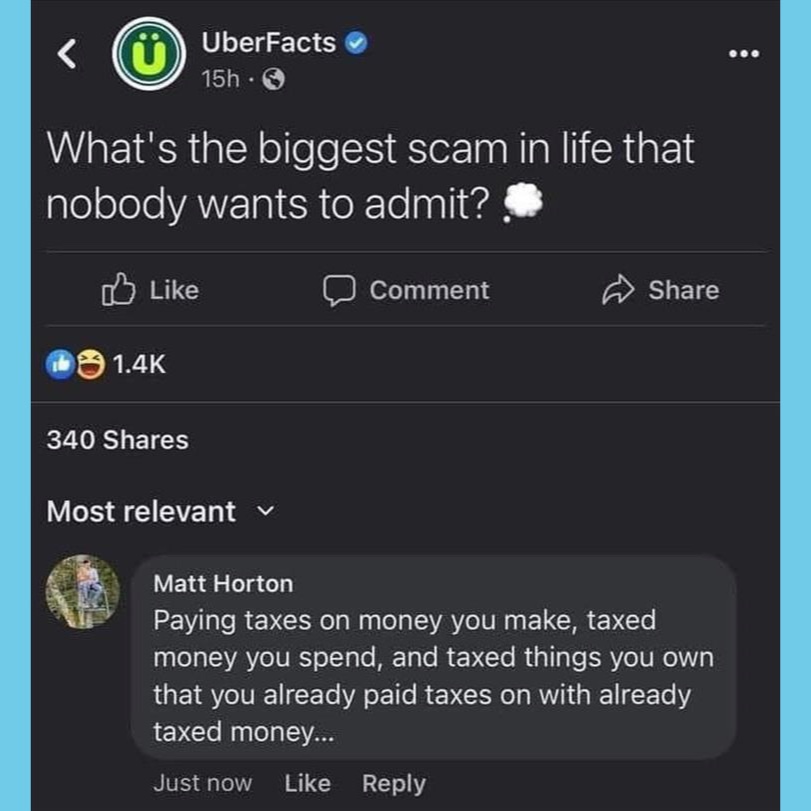This screenshot has width=811, height=811.
Task: Open the 340 Shares list
Action: tap(117, 439)
